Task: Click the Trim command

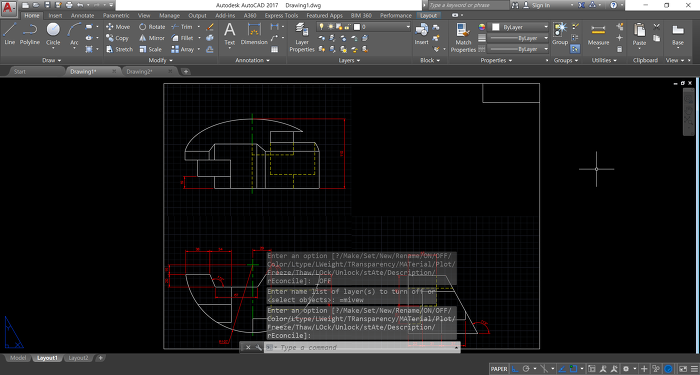Action: [182, 27]
